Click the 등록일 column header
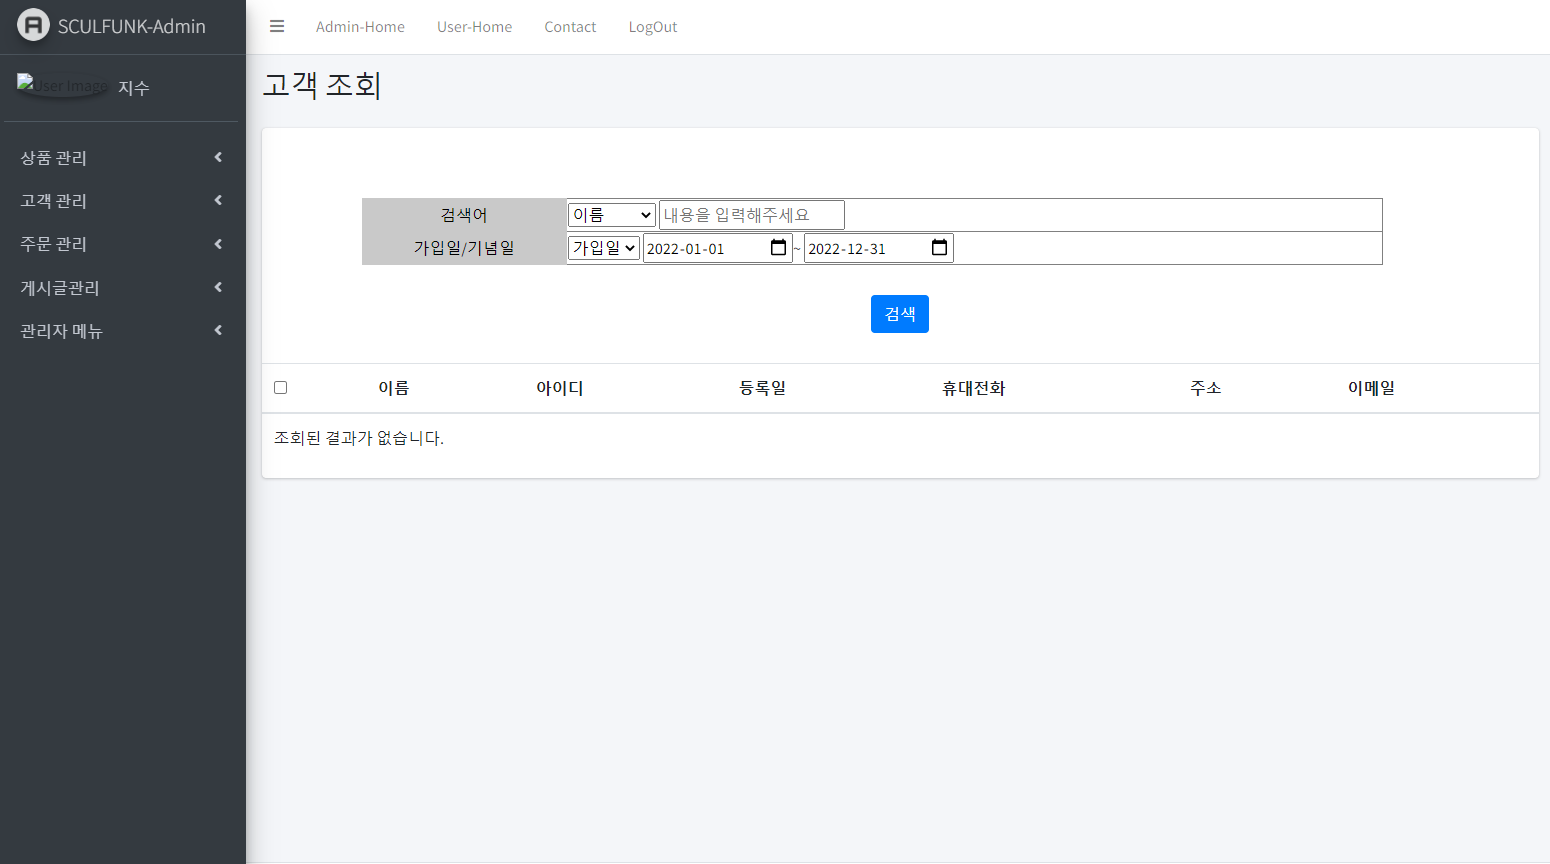The height and width of the screenshot is (864, 1550). point(763,388)
